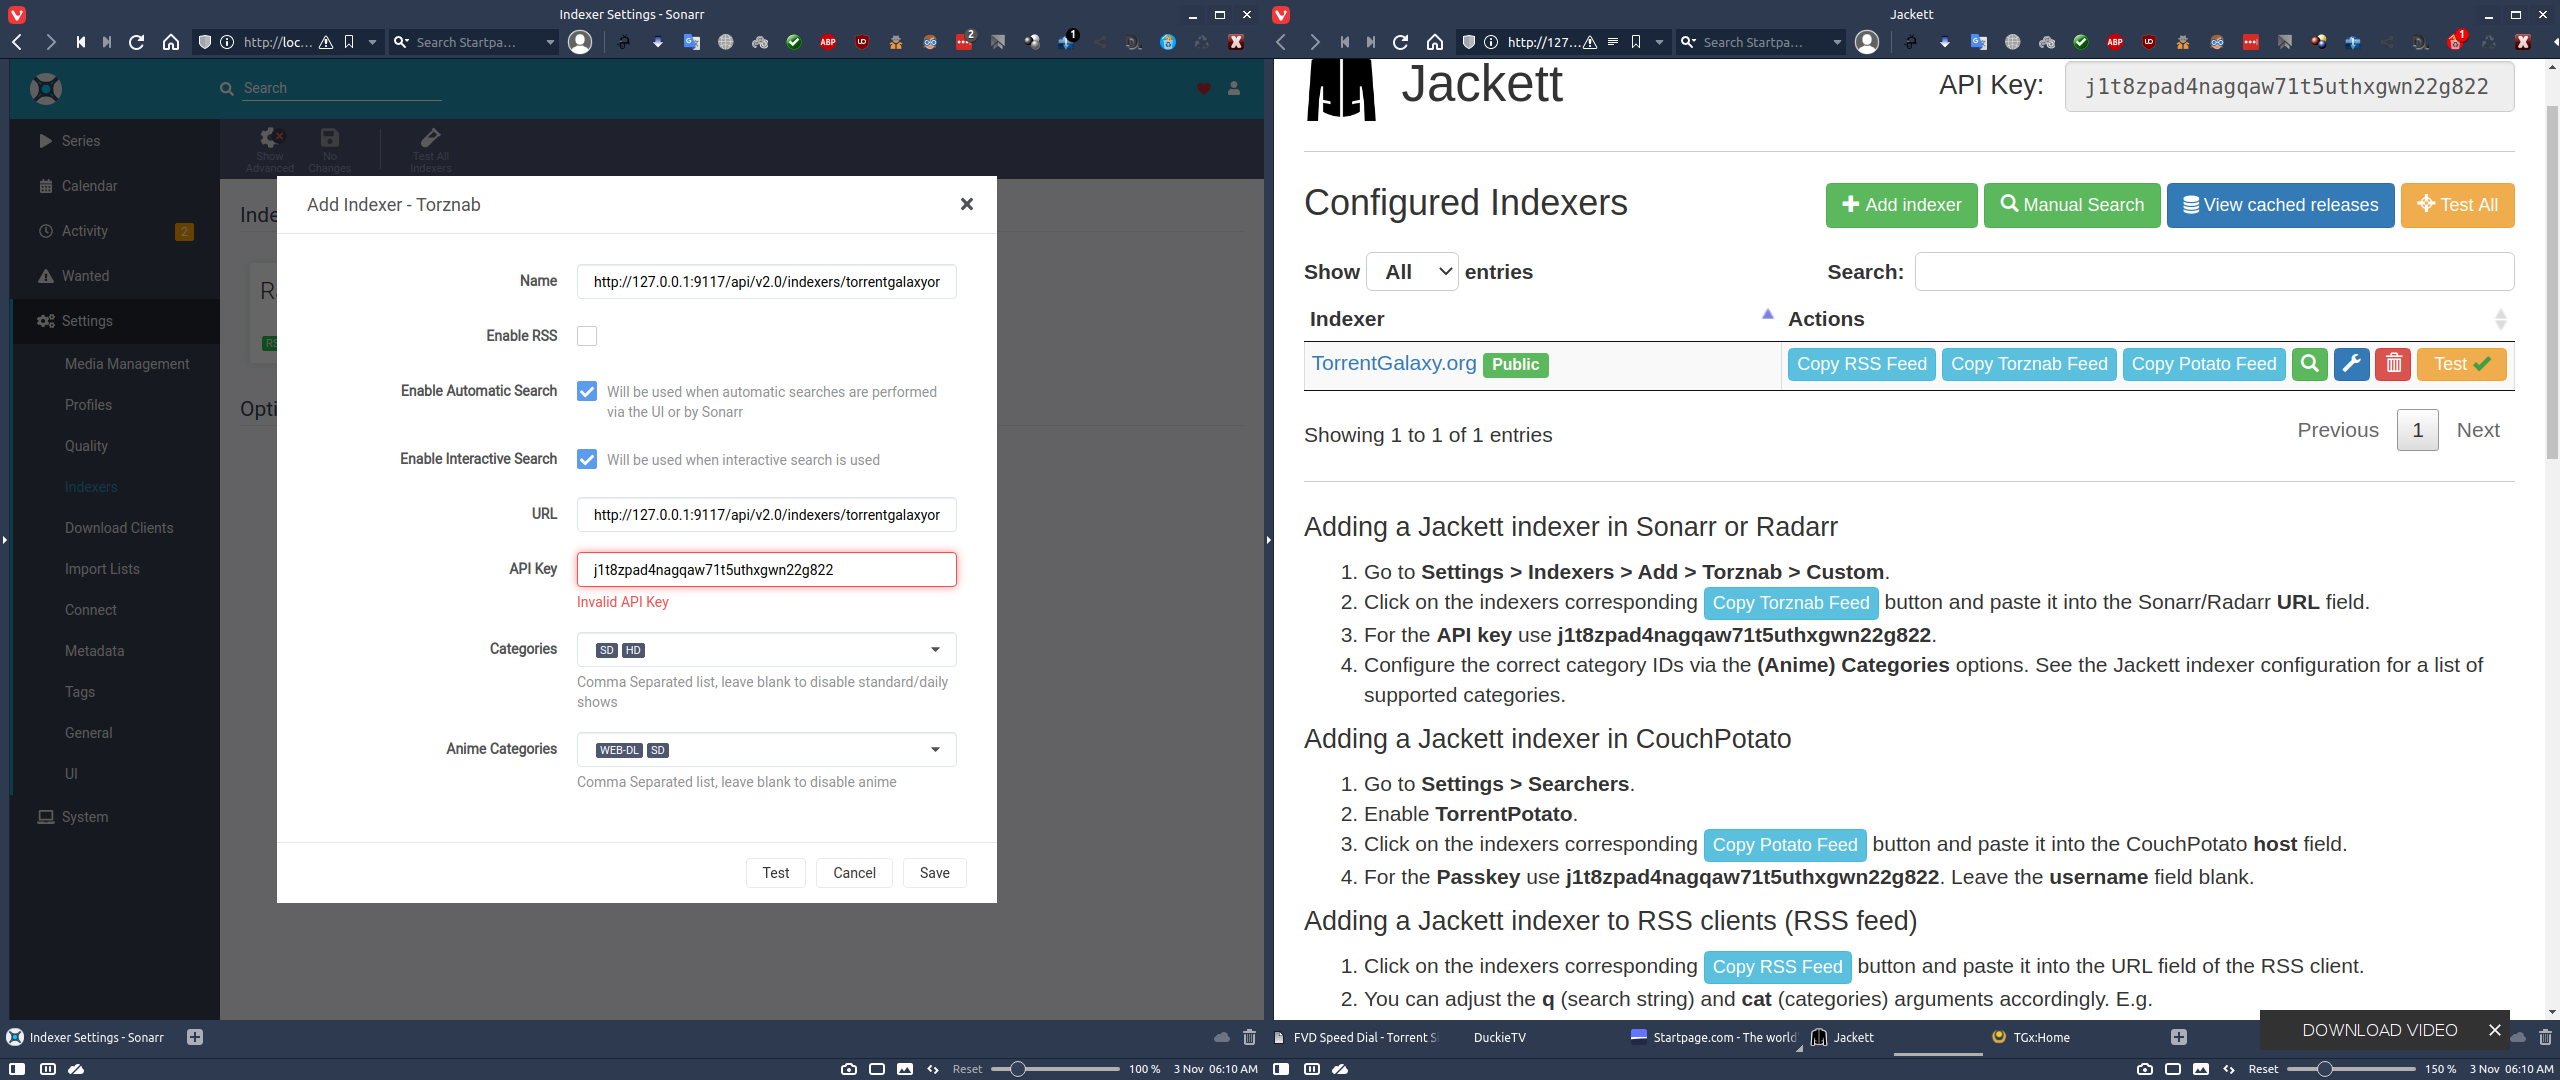Click the Test button in the dialog
2560x1080 pixels.
point(776,873)
